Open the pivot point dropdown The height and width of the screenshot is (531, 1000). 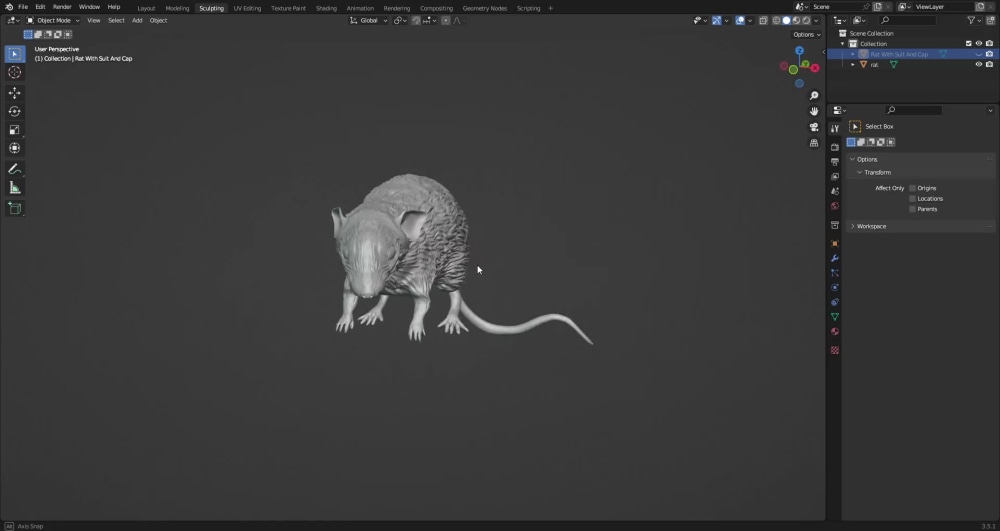(400, 20)
